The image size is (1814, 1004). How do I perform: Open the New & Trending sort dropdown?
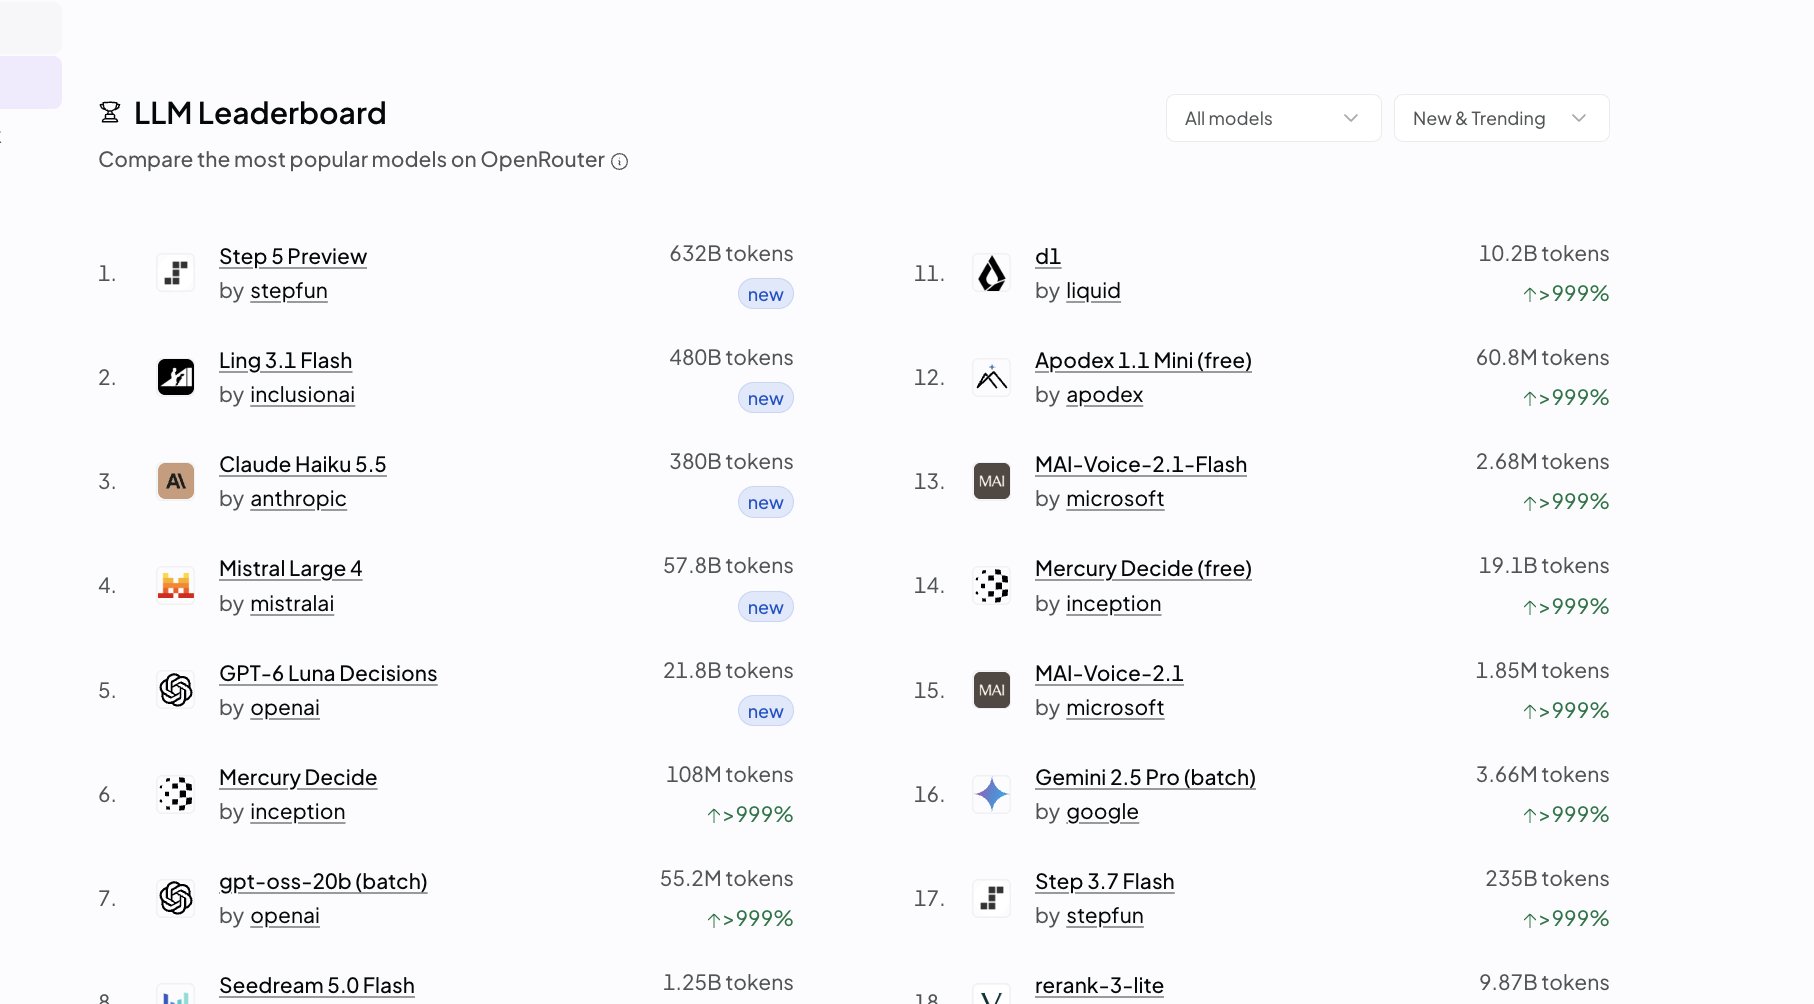(x=1501, y=118)
